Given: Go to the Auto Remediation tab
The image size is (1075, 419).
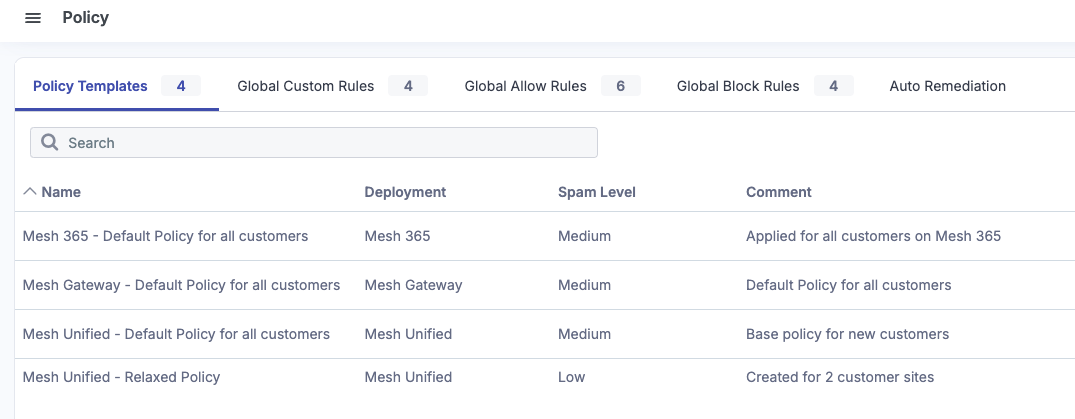Looking at the screenshot, I should coord(947,86).
